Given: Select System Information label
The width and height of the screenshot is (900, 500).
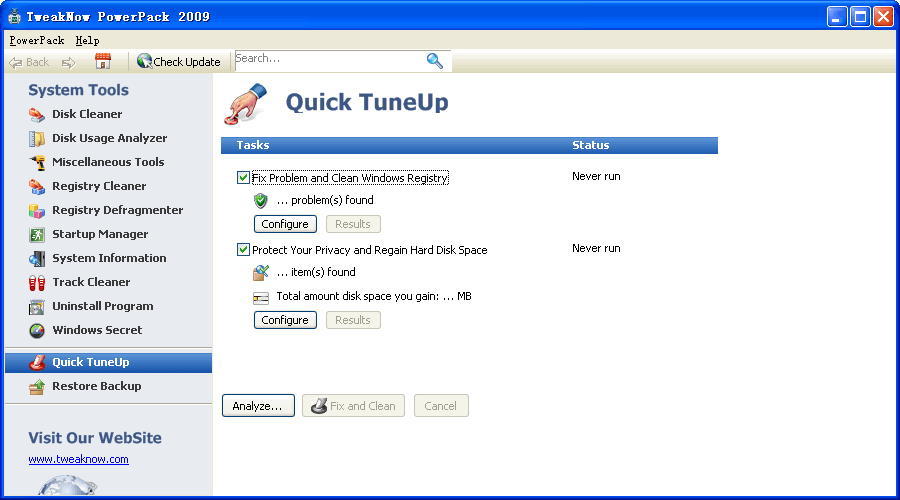Looking at the screenshot, I should [110, 258].
